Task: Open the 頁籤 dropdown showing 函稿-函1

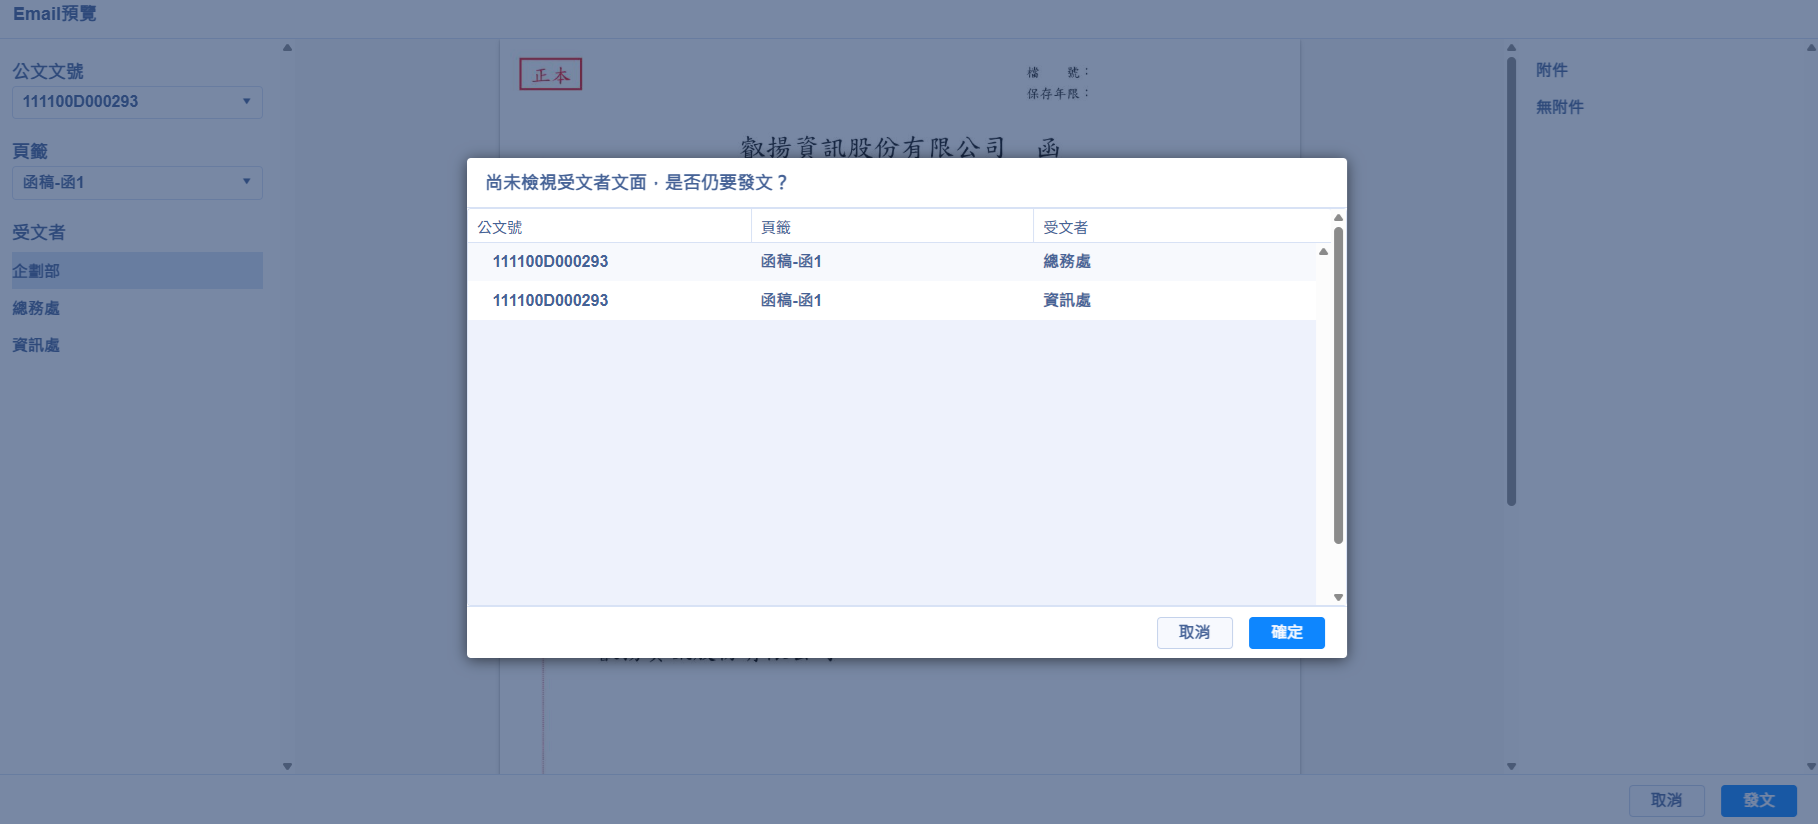Action: [137, 183]
